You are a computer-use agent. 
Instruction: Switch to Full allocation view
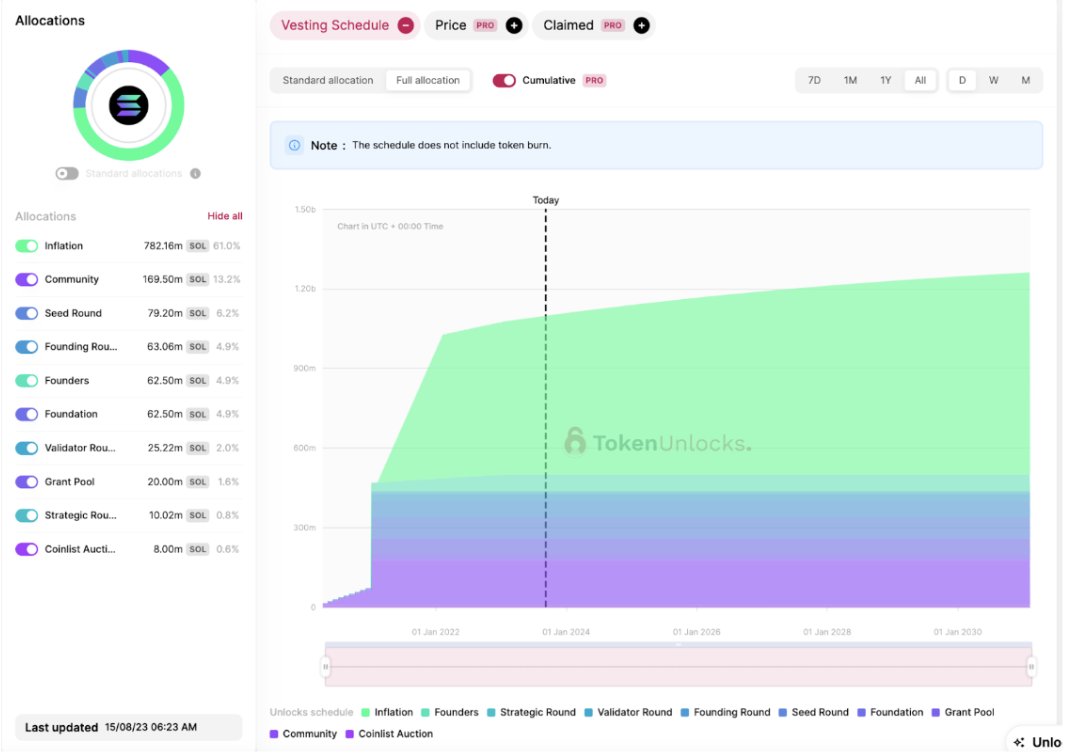pos(428,79)
